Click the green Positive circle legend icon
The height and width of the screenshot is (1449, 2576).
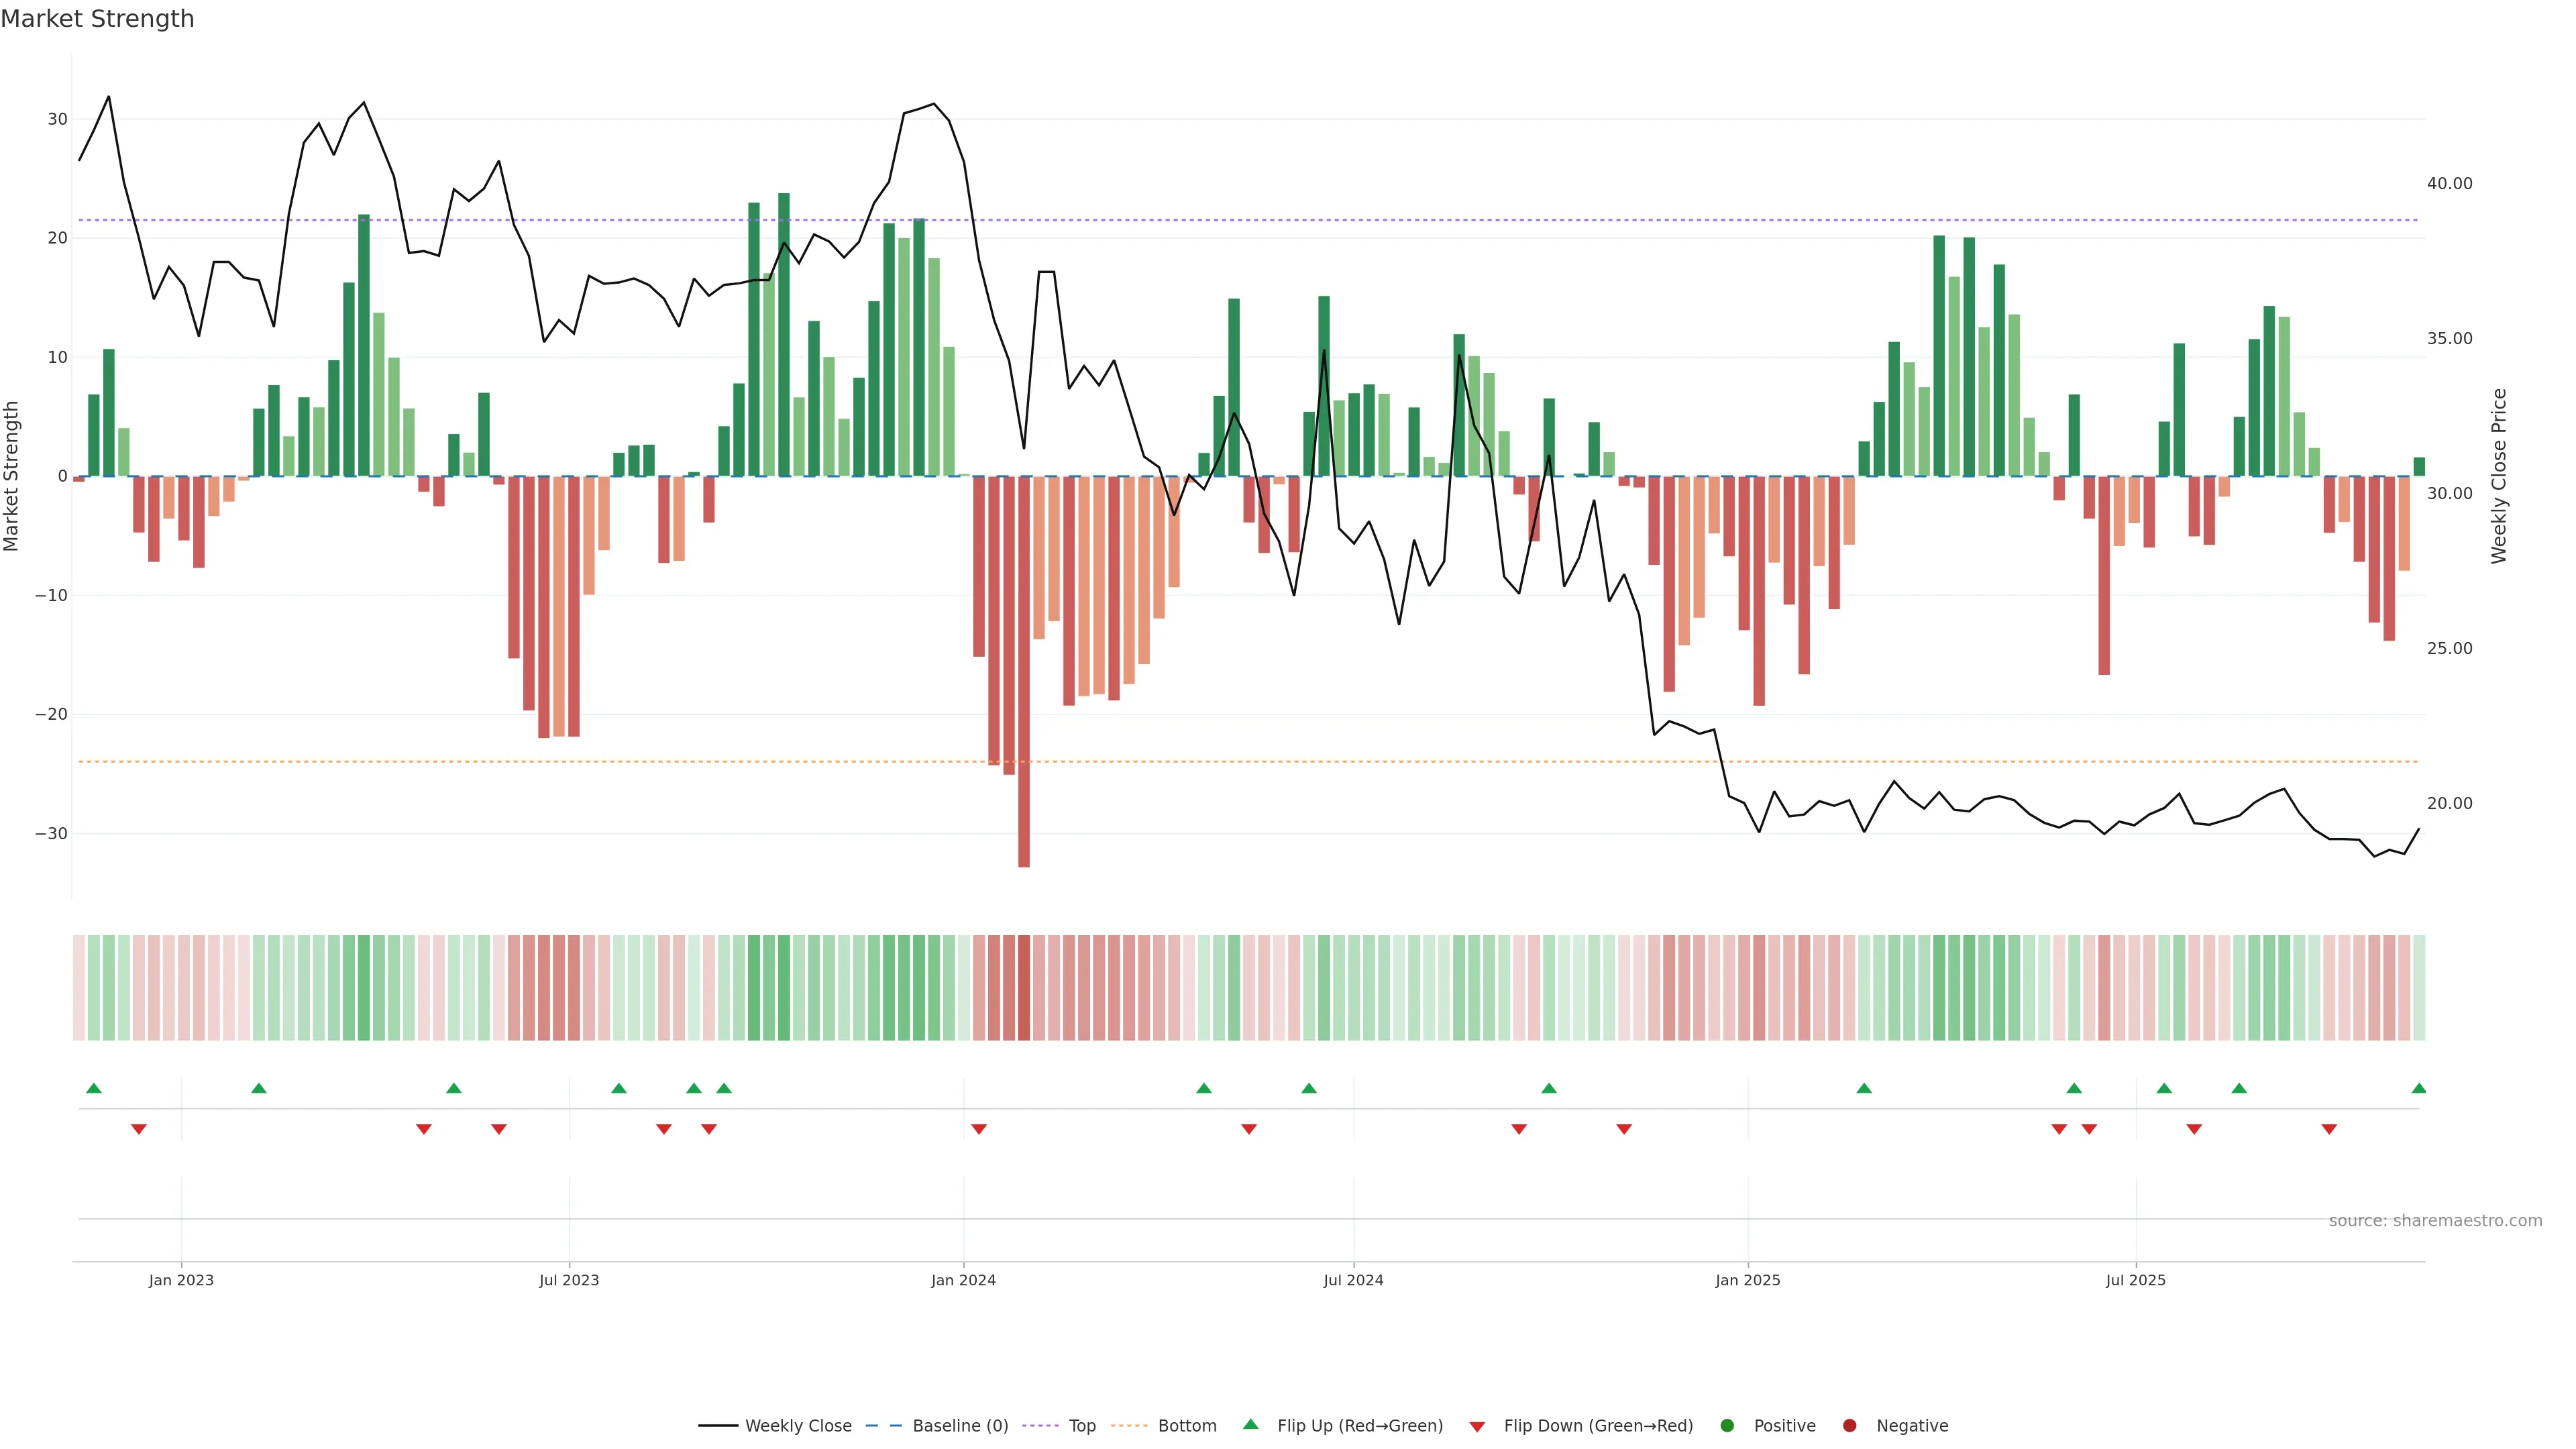[x=1727, y=1426]
